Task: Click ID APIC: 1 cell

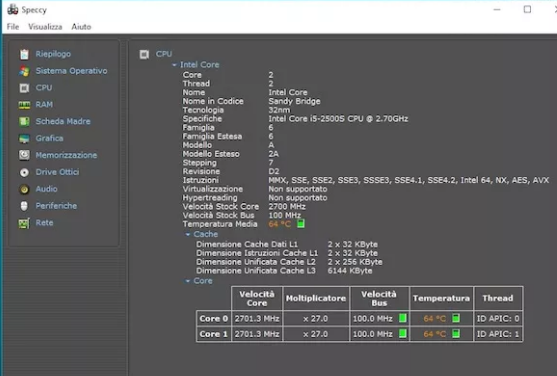Action: pos(498,334)
